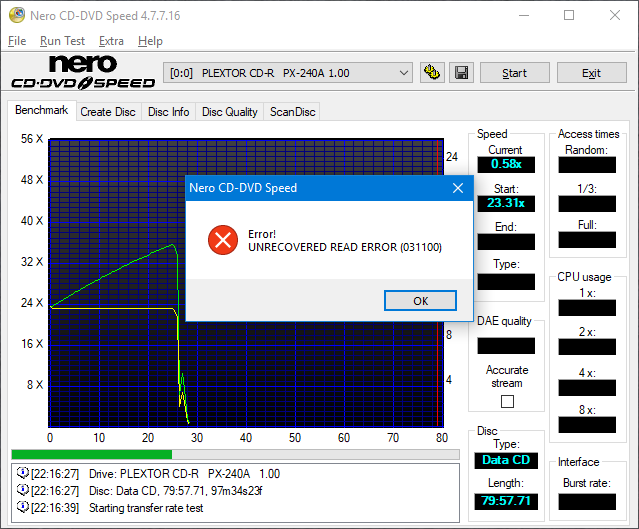Image resolution: width=639 pixels, height=529 pixels.
Task: Click the CPU usage 8 x field
Action: click(x=587, y=425)
